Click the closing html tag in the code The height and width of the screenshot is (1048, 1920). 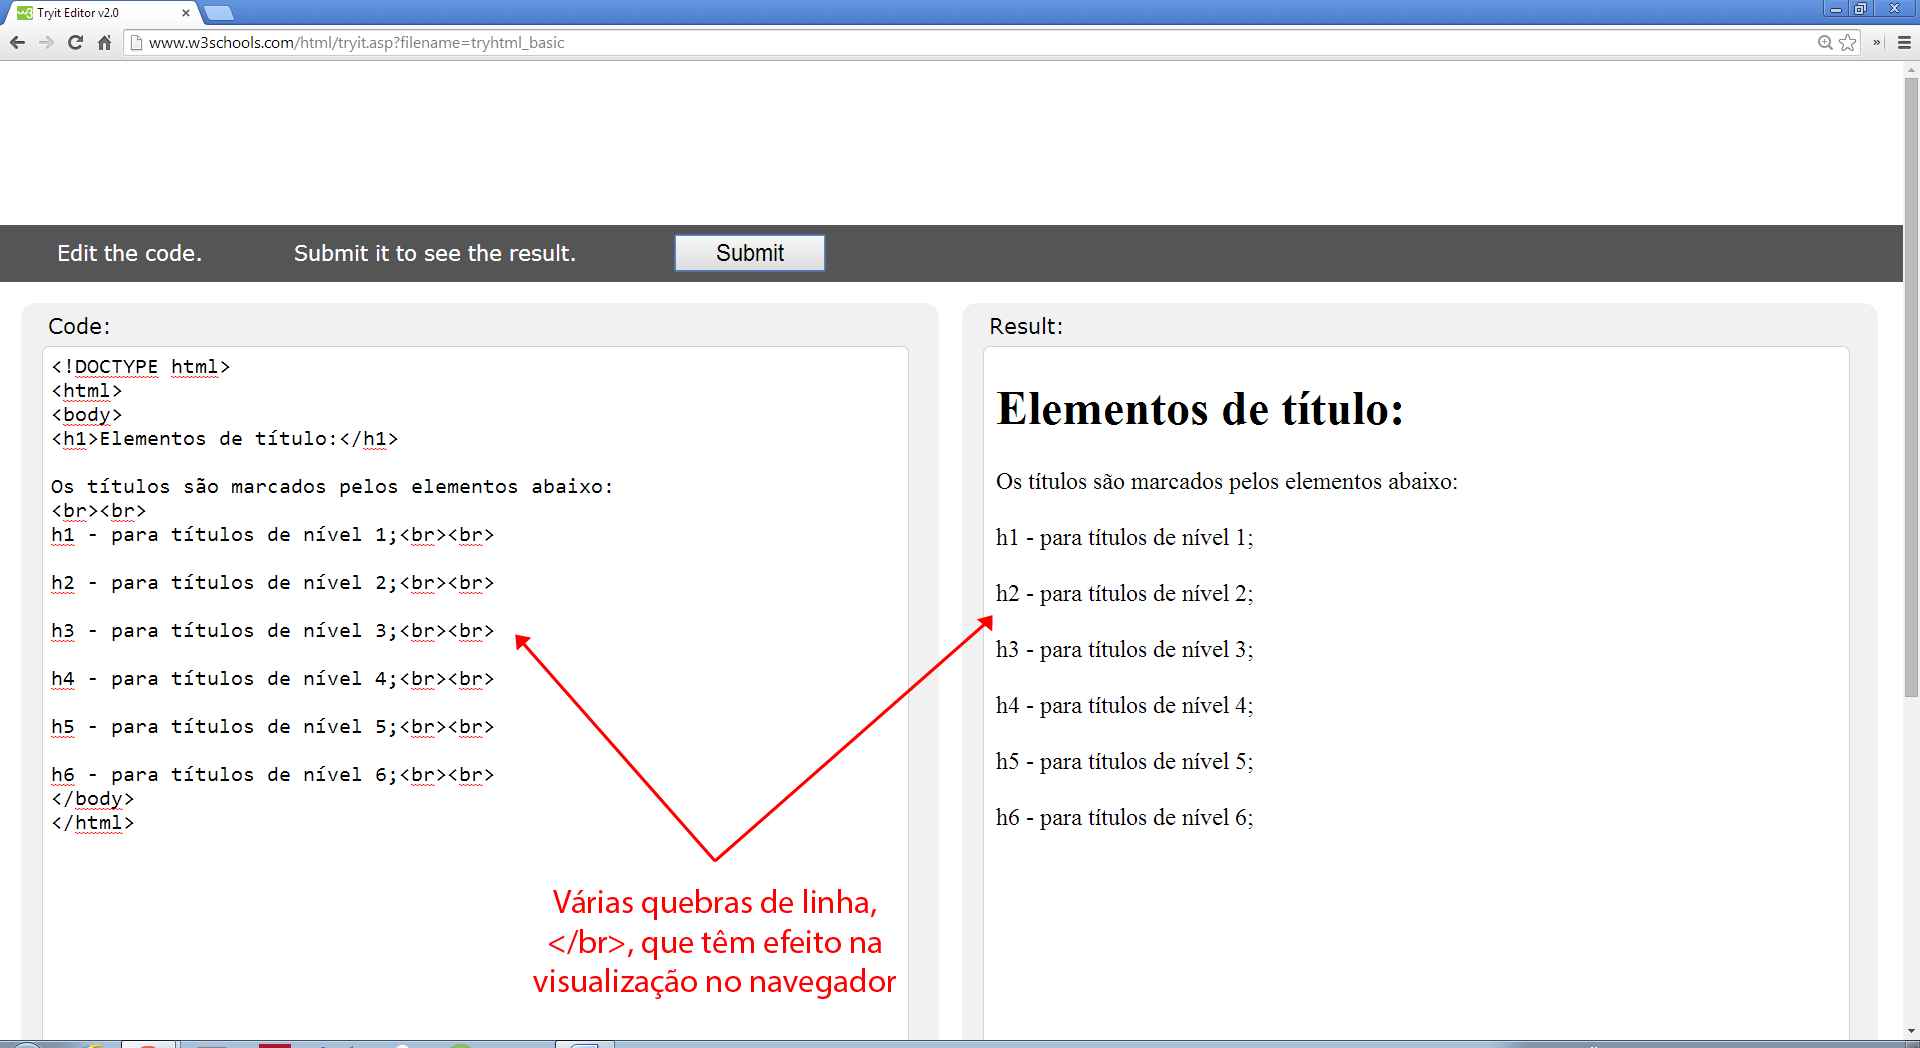pos(93,823)
